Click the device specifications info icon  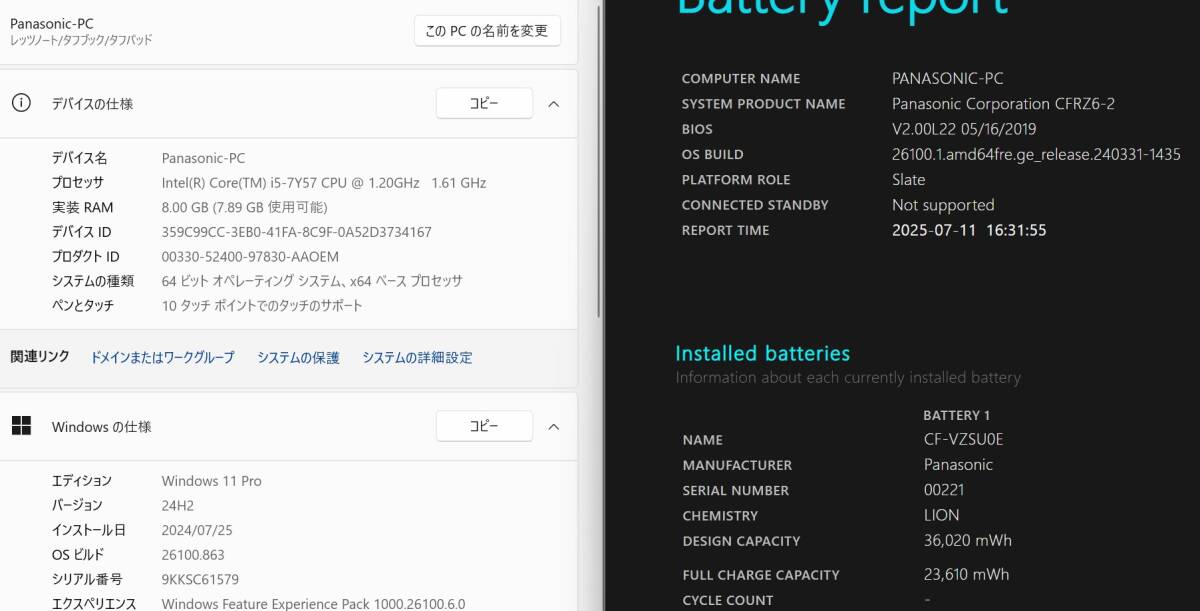click(x=21, y=103)
